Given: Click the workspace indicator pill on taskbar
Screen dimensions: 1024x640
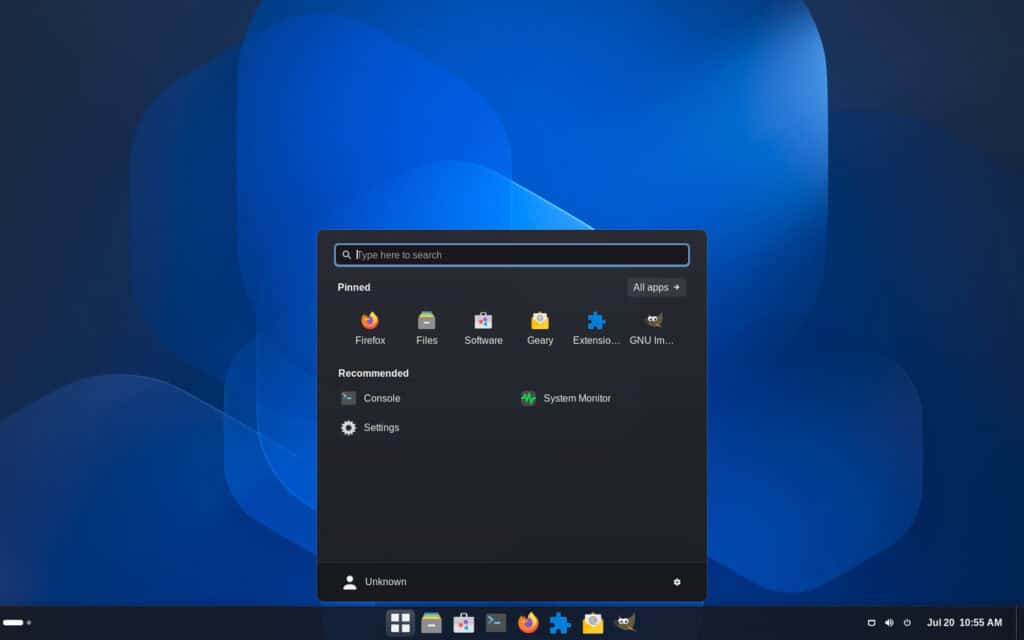Looking at the screenshot, I should click(x=13, y=622).
